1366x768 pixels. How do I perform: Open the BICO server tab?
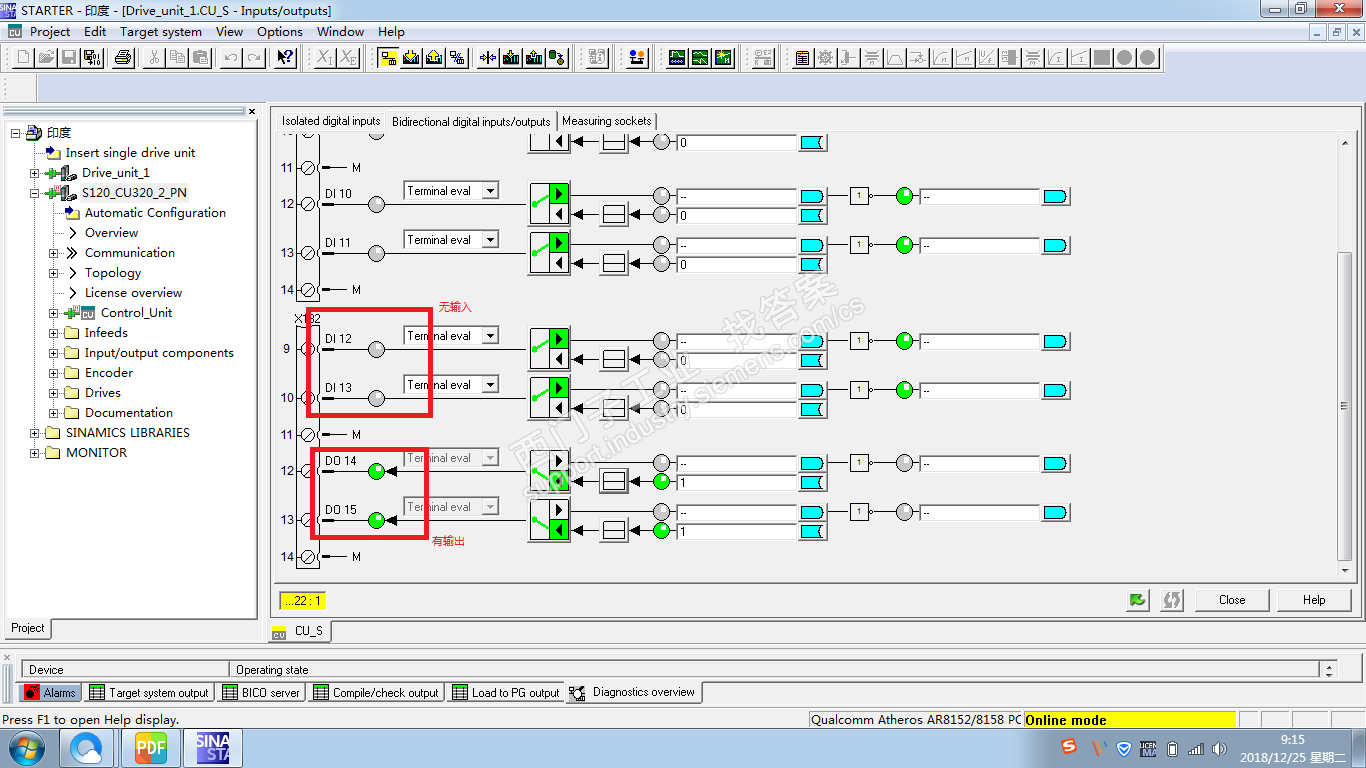click(x=260, y=692)
